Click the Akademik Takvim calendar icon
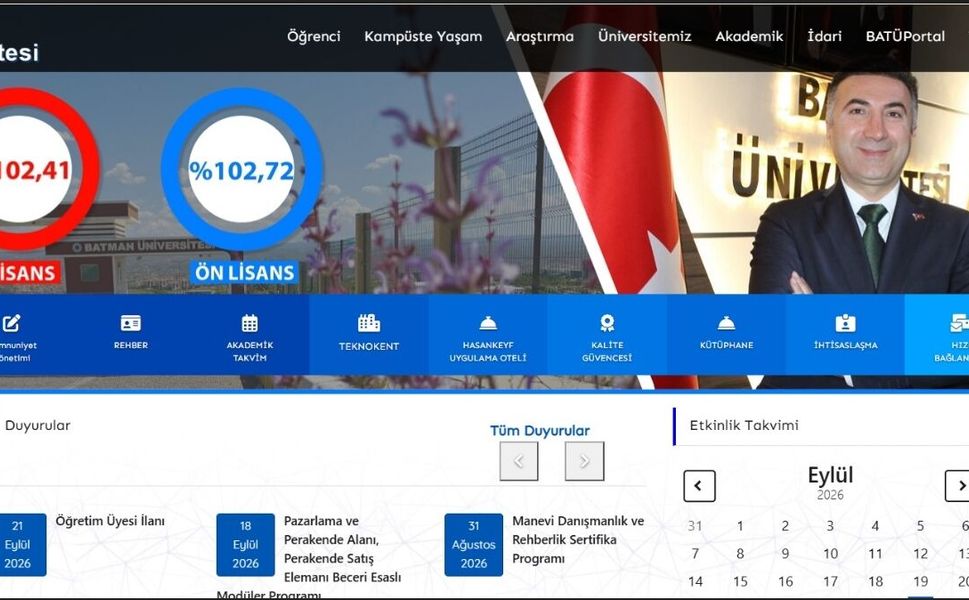The height and width of the screenshot is (600, 969). tap(250, 323)
